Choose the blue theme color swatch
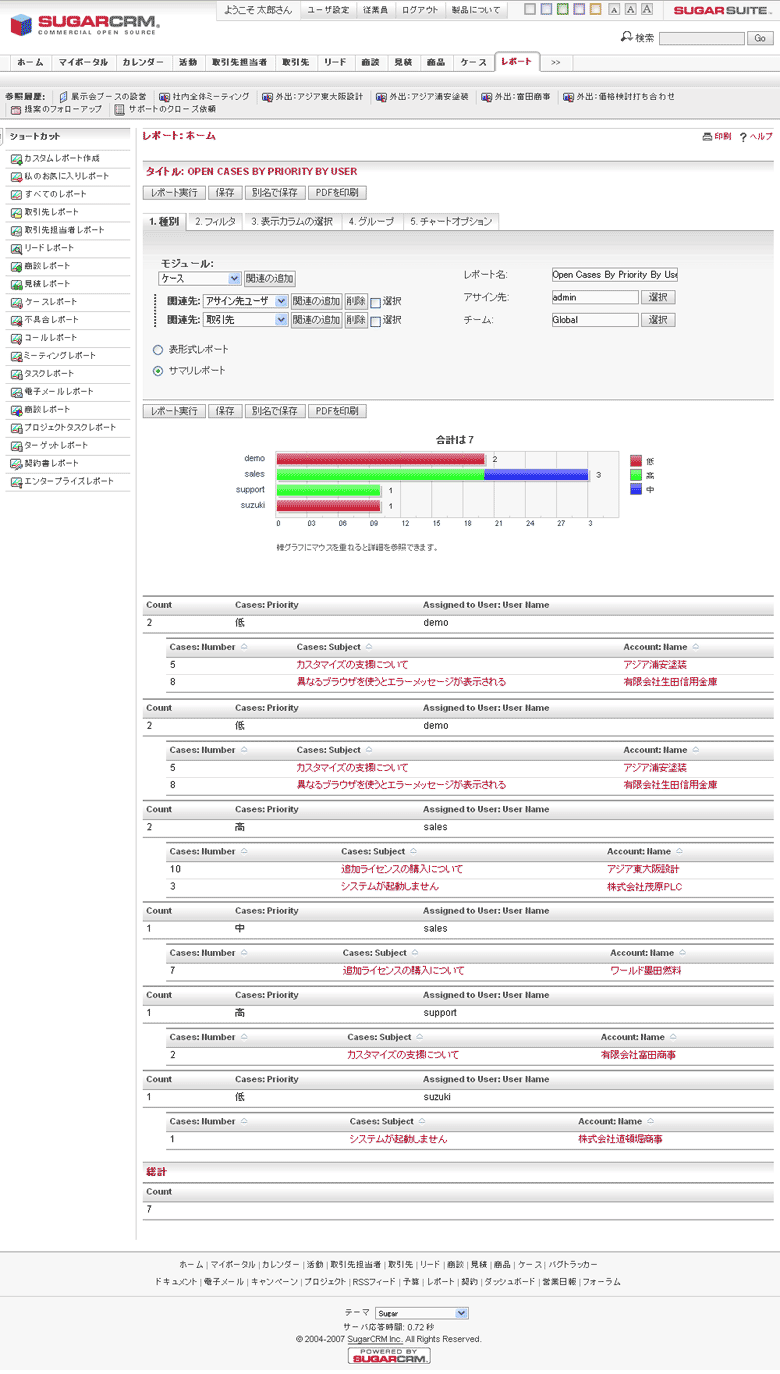 [x=545, y=9]
